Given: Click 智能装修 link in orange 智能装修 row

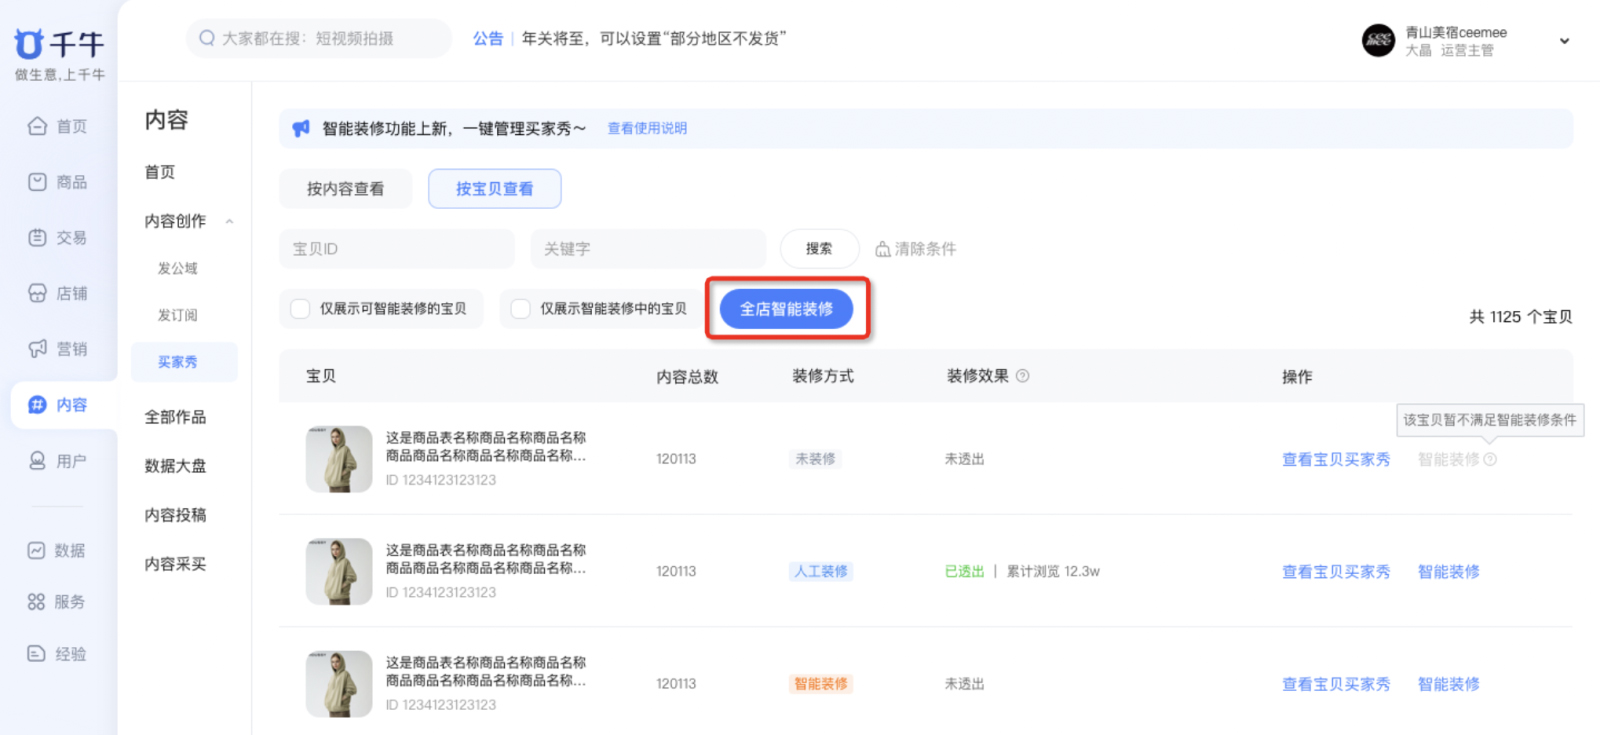Looking at the screenshot, I should tap(1448, 684).
